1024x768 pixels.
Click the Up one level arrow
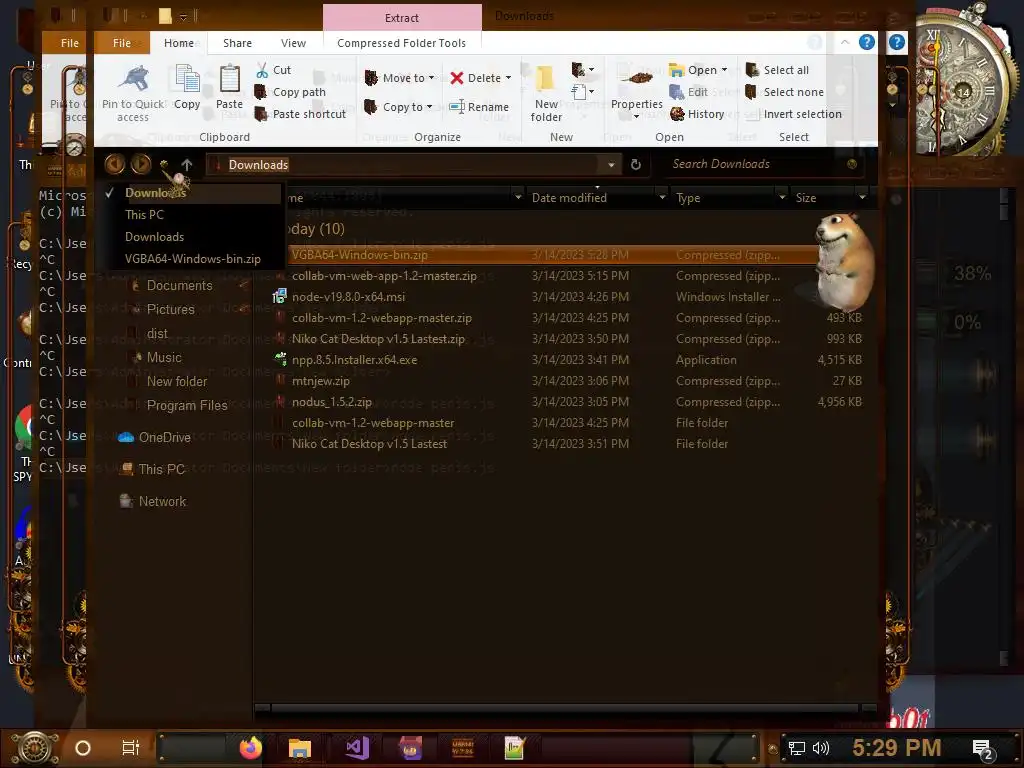(187, 165)
